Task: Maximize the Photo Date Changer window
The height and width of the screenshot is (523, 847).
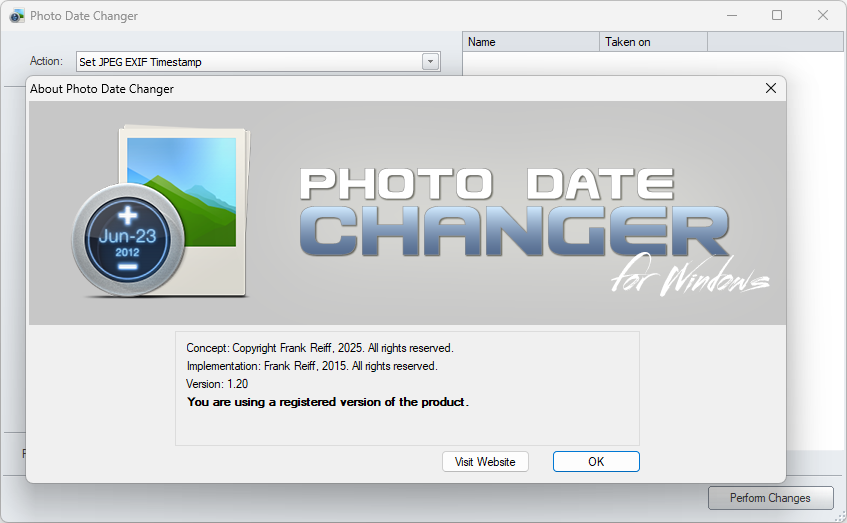Action: [x=777, y=15]
